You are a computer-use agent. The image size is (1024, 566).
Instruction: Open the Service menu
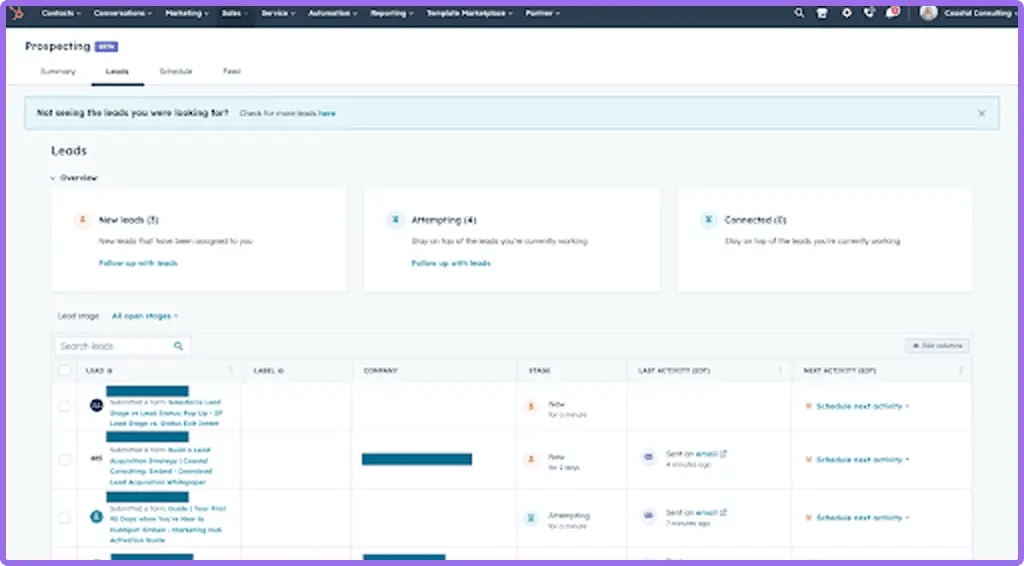[x=278, y=13]
